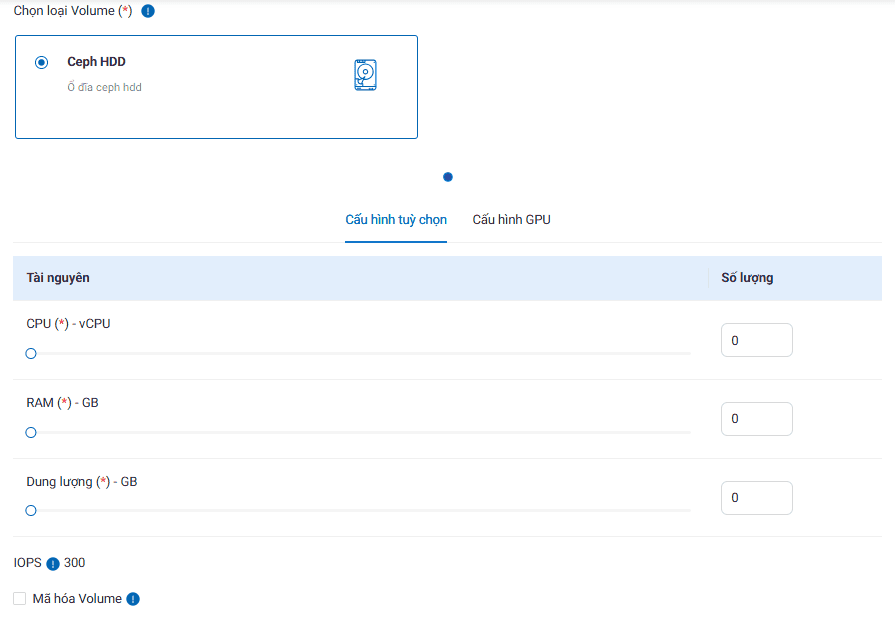Click the RAM GB slider handle
This screenshot has width=895, height=625.
pyautogui.click(x=31, y=433)
